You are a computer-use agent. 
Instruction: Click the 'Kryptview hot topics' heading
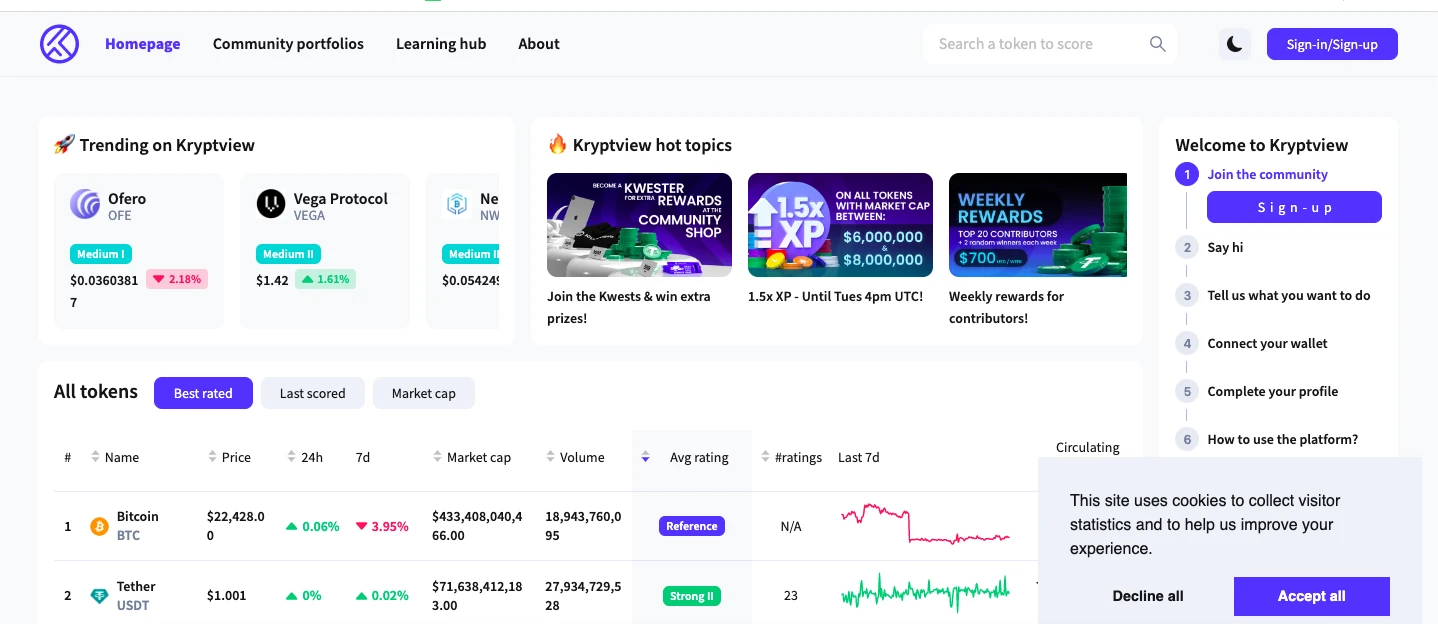coord(640,145)
